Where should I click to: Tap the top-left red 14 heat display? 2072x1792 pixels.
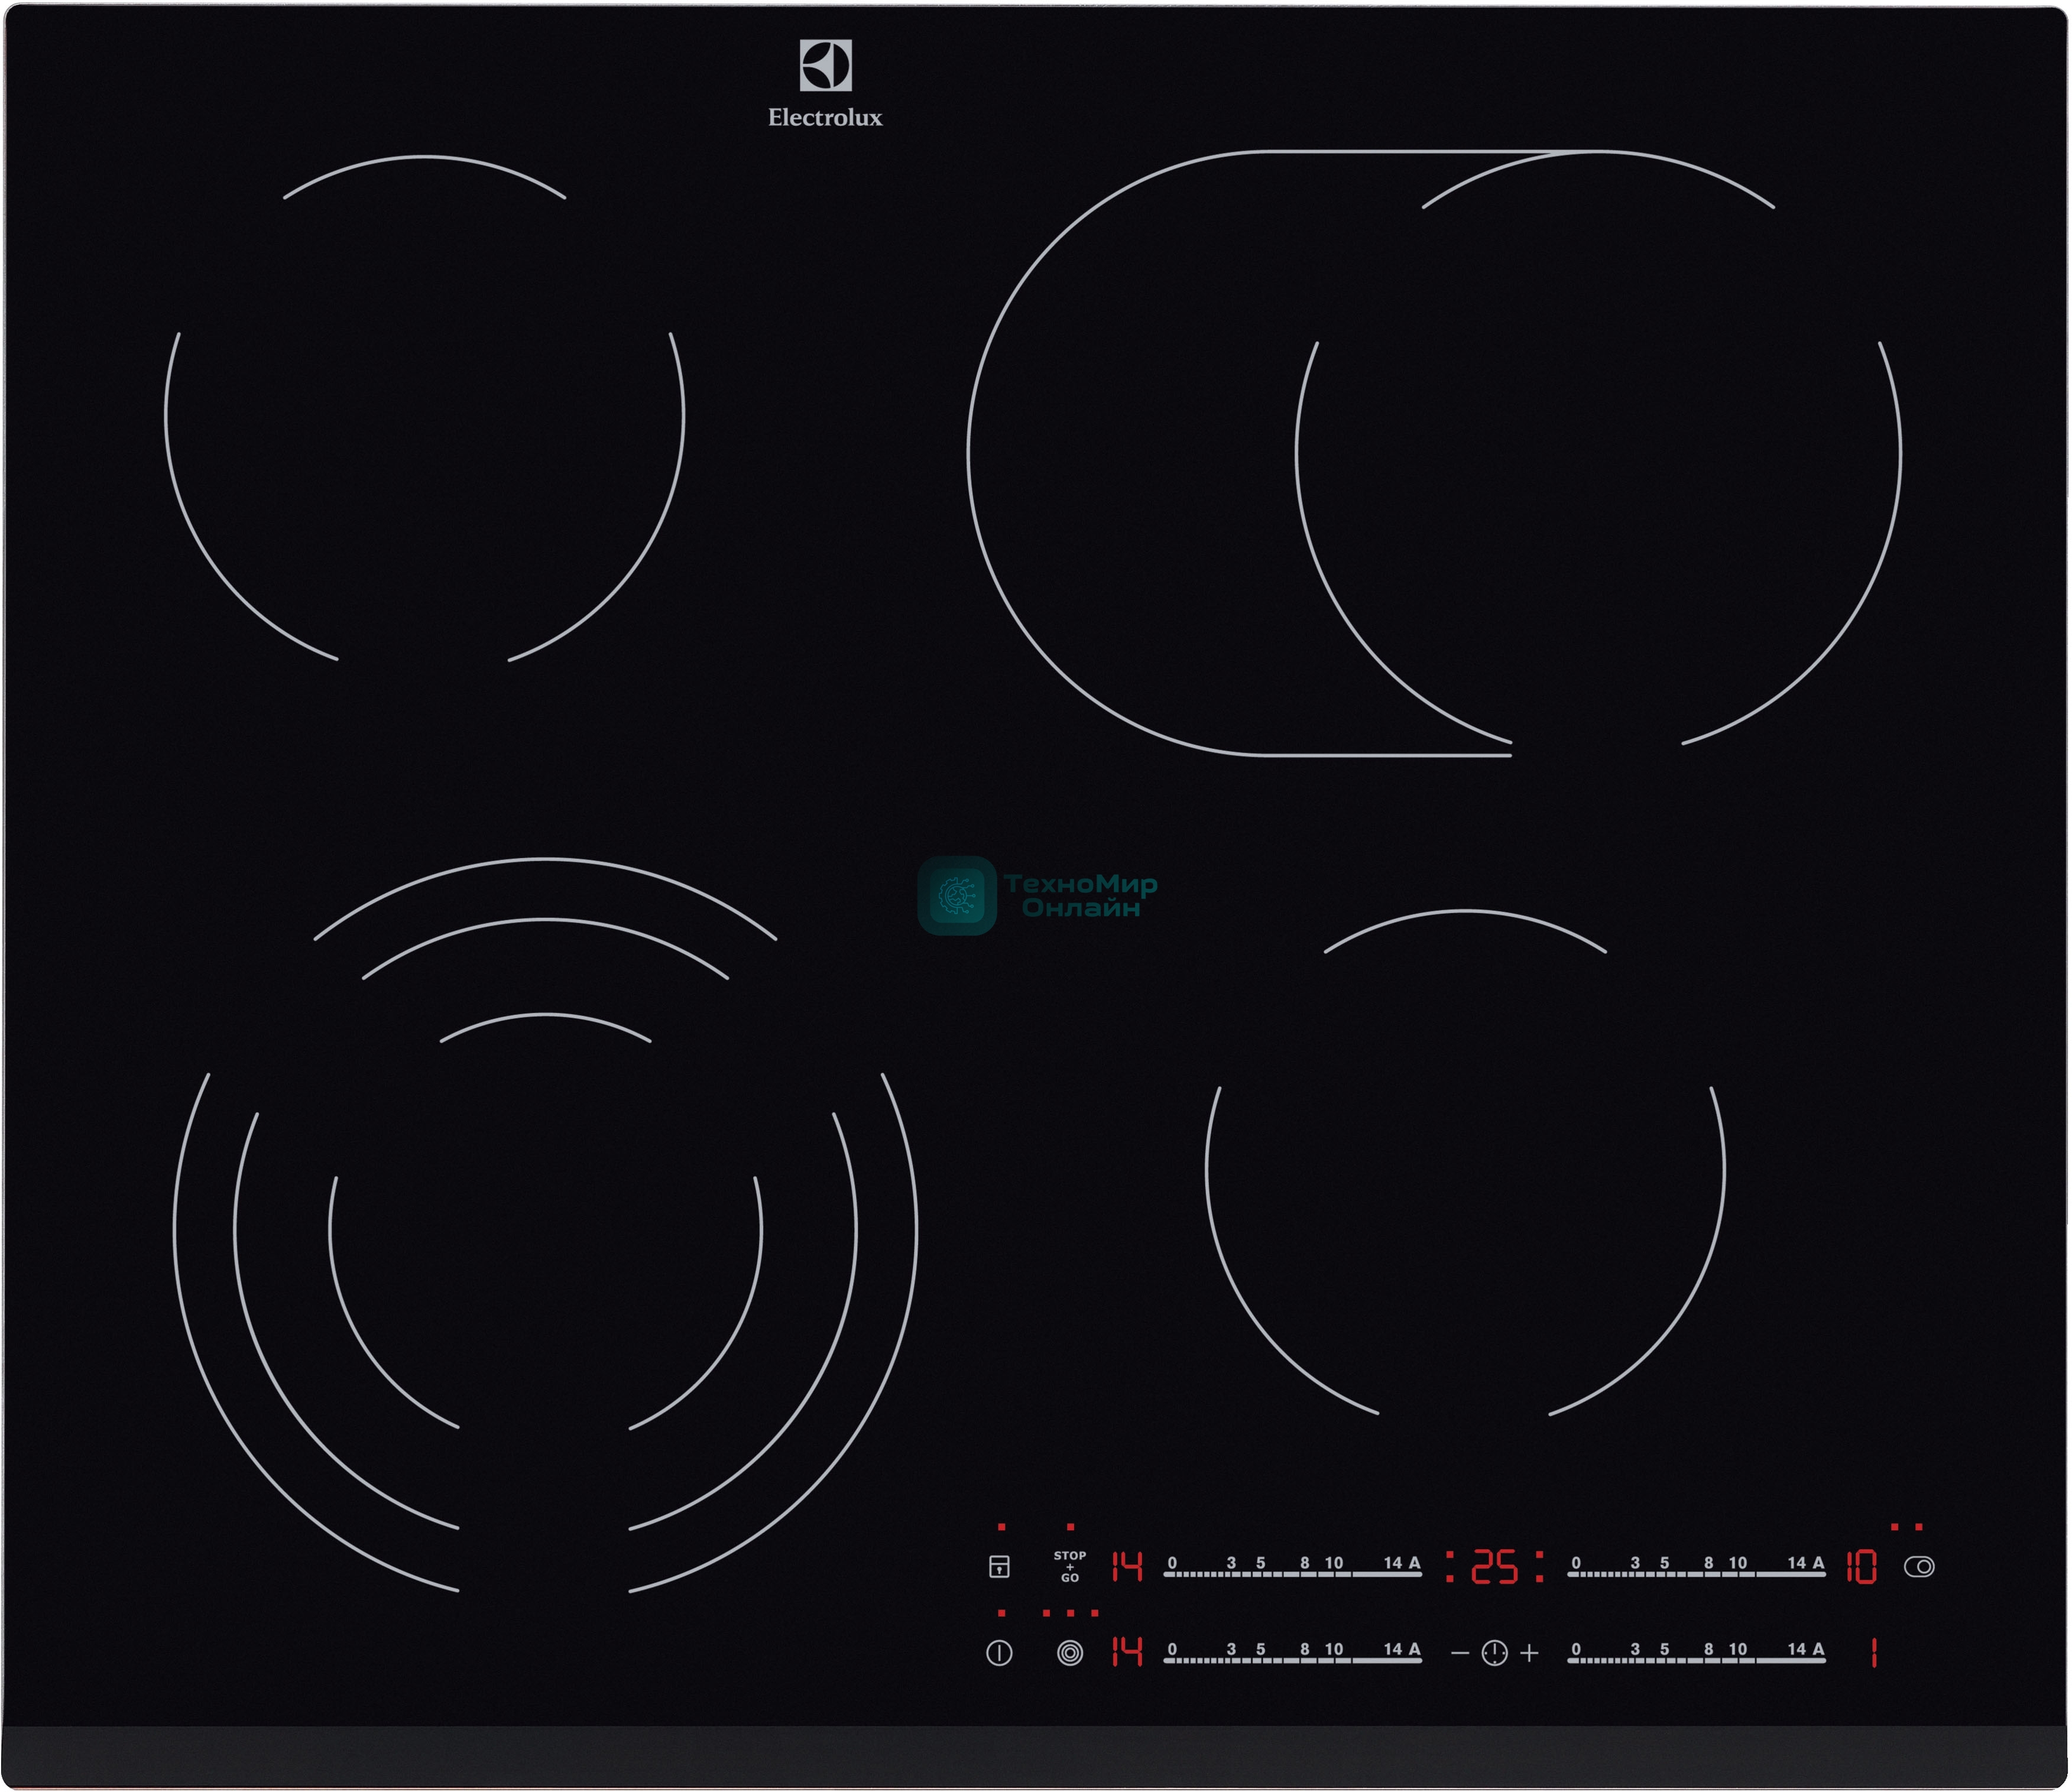(x=1127, y=1567)
